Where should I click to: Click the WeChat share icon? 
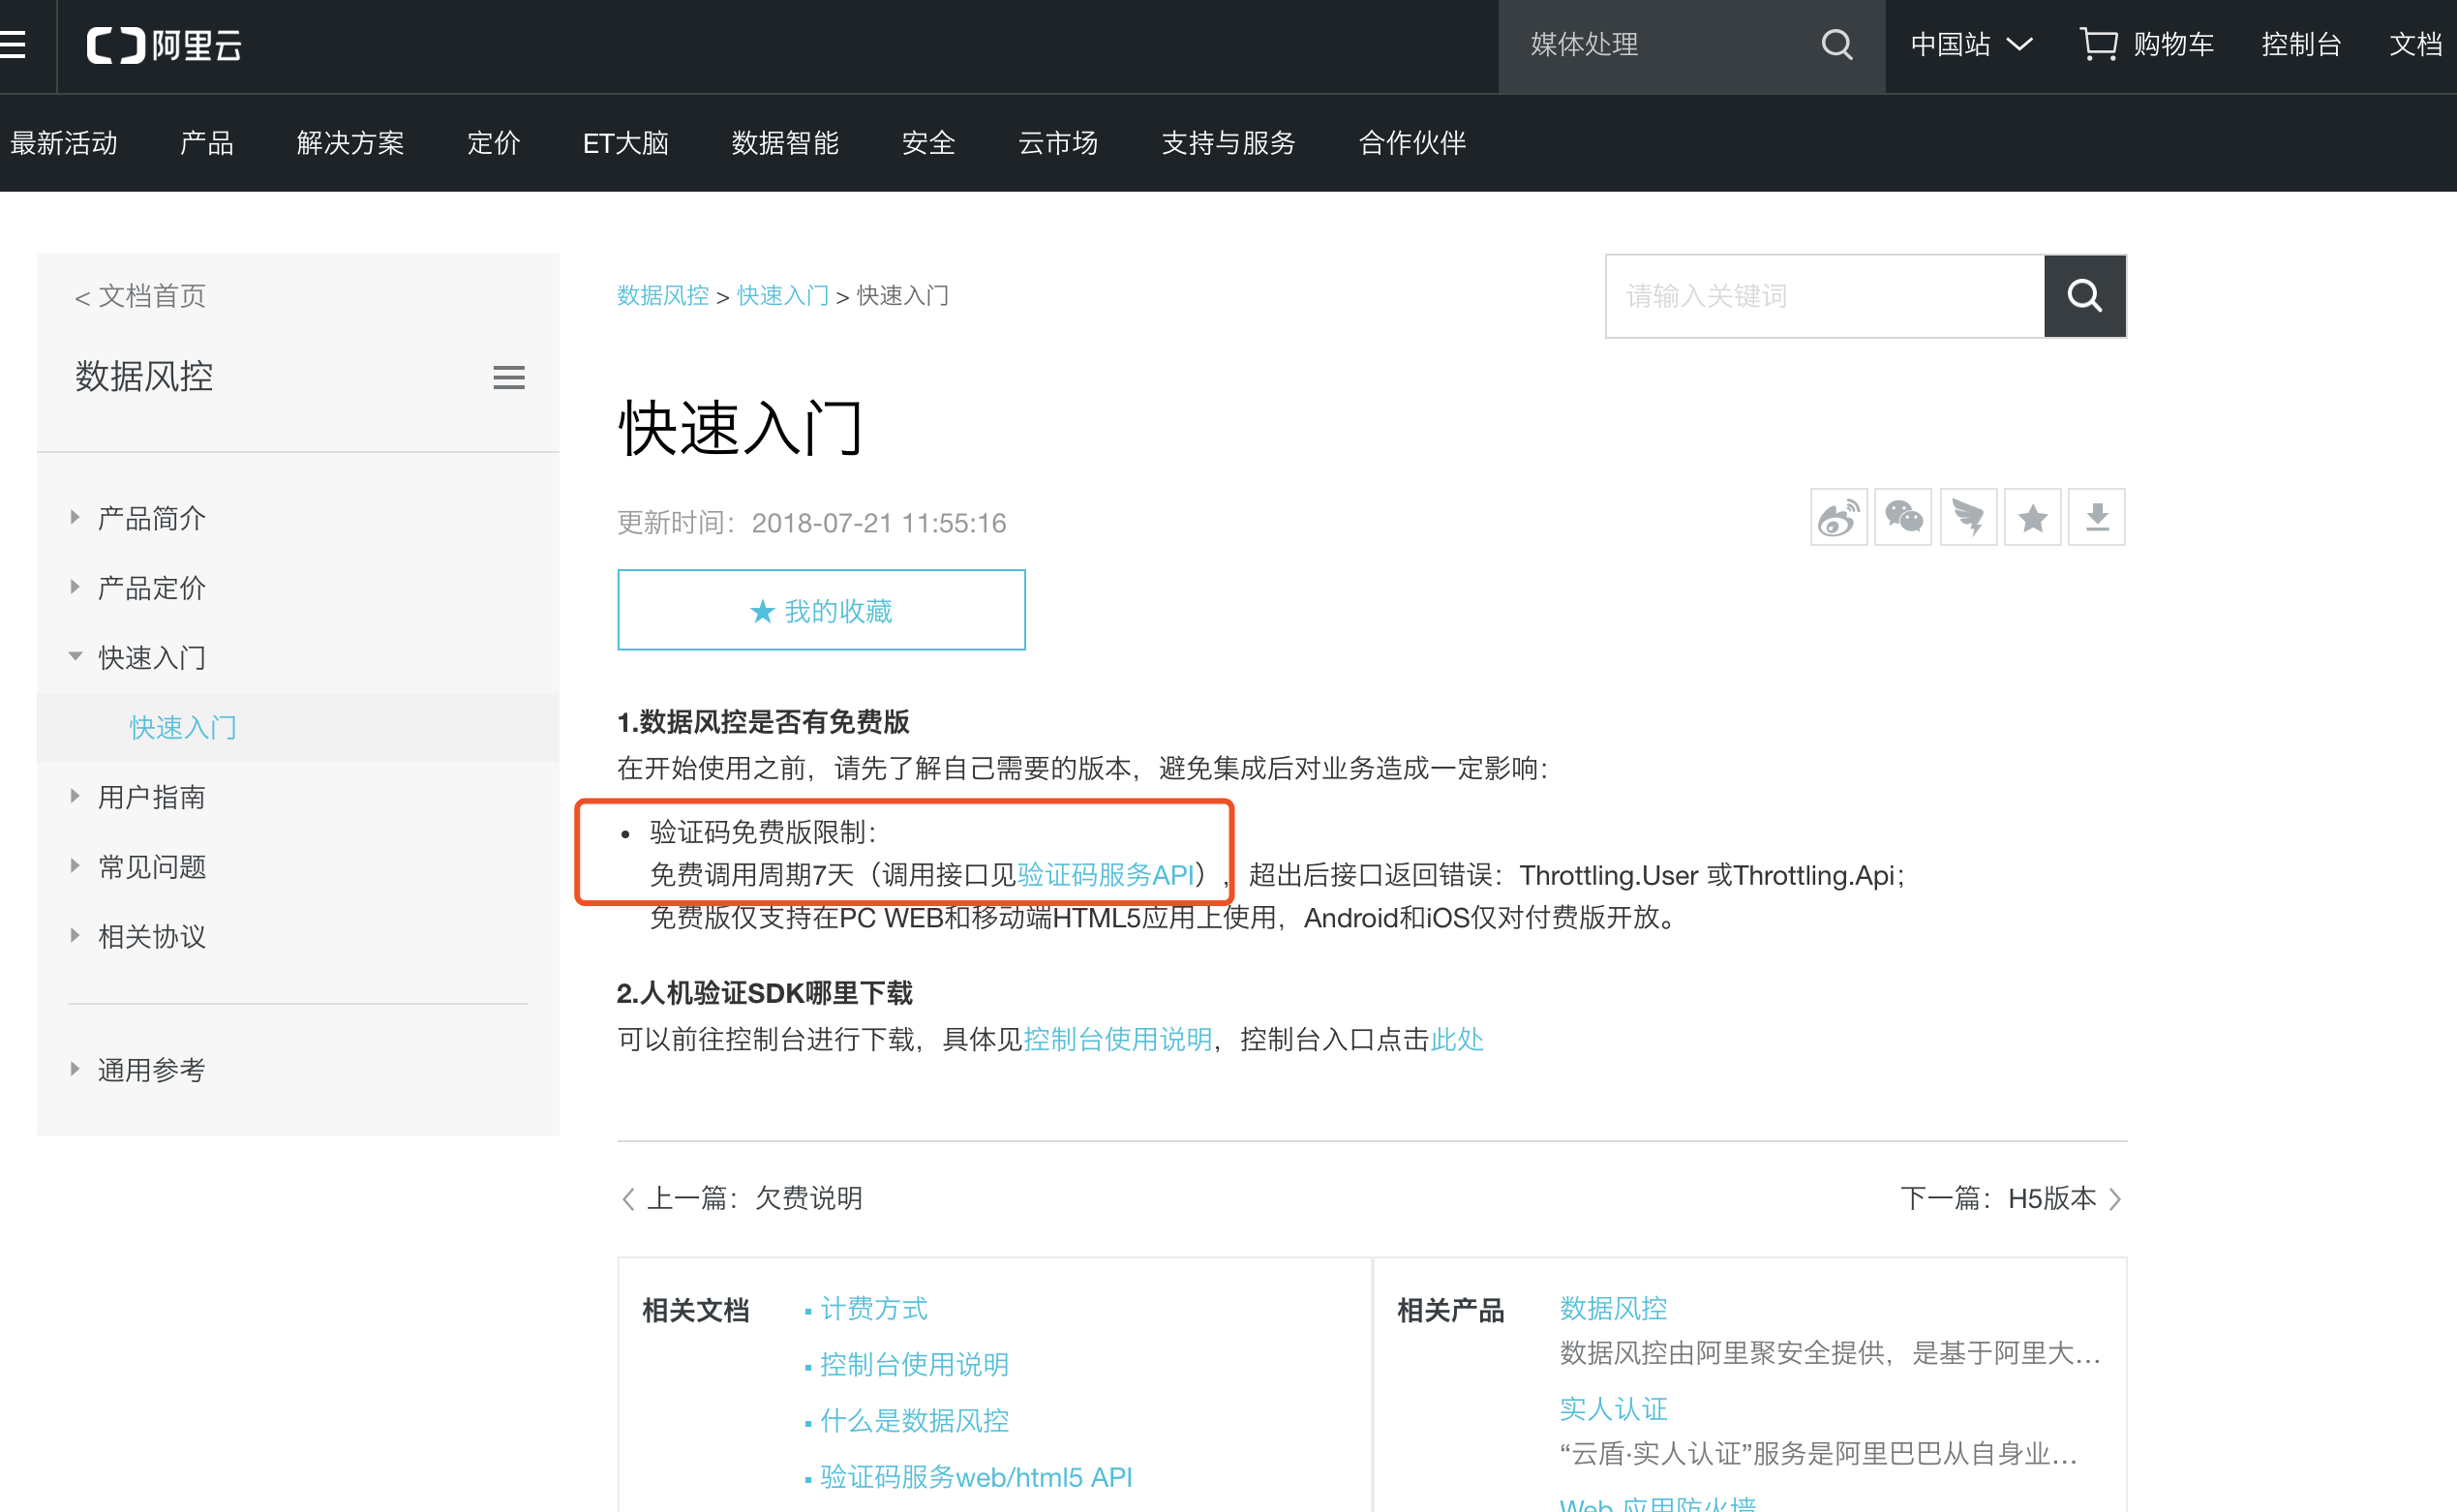pyautogui.click(x=1903, y=518)
